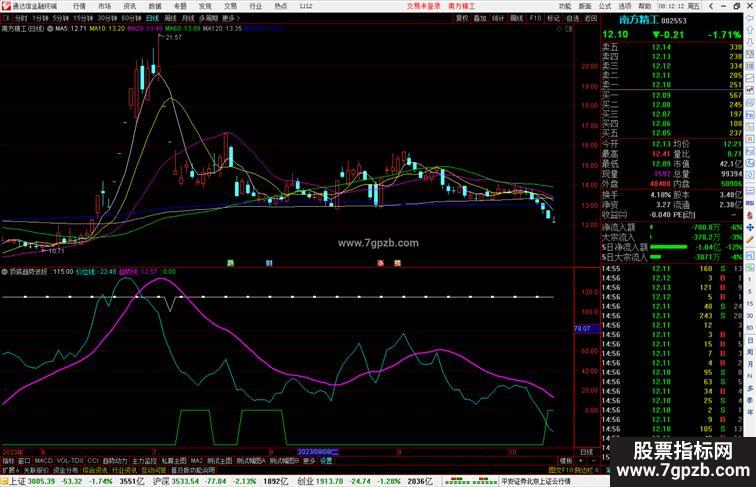The width and height of the screenshot is (756, 487).
Task: Click the up arrow icon in right sidebar
Action: [750, 30]
